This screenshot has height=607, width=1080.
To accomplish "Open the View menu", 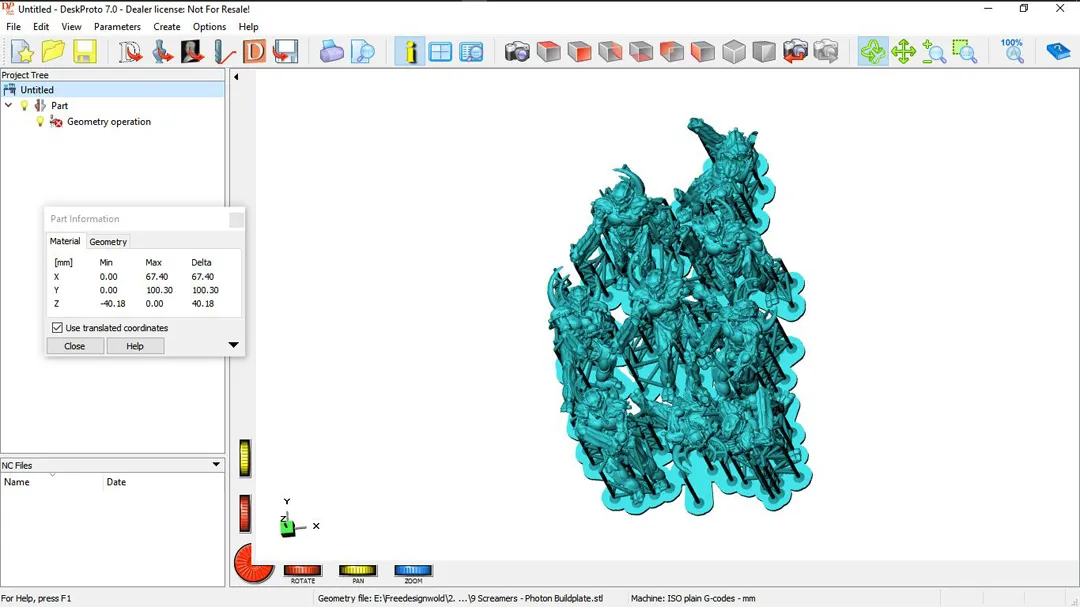I will point(71,27).
